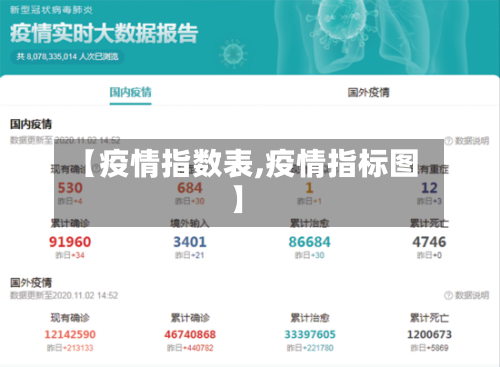Click the 国内疫情 section heading
500x367 pixels.
click(31, 124)
